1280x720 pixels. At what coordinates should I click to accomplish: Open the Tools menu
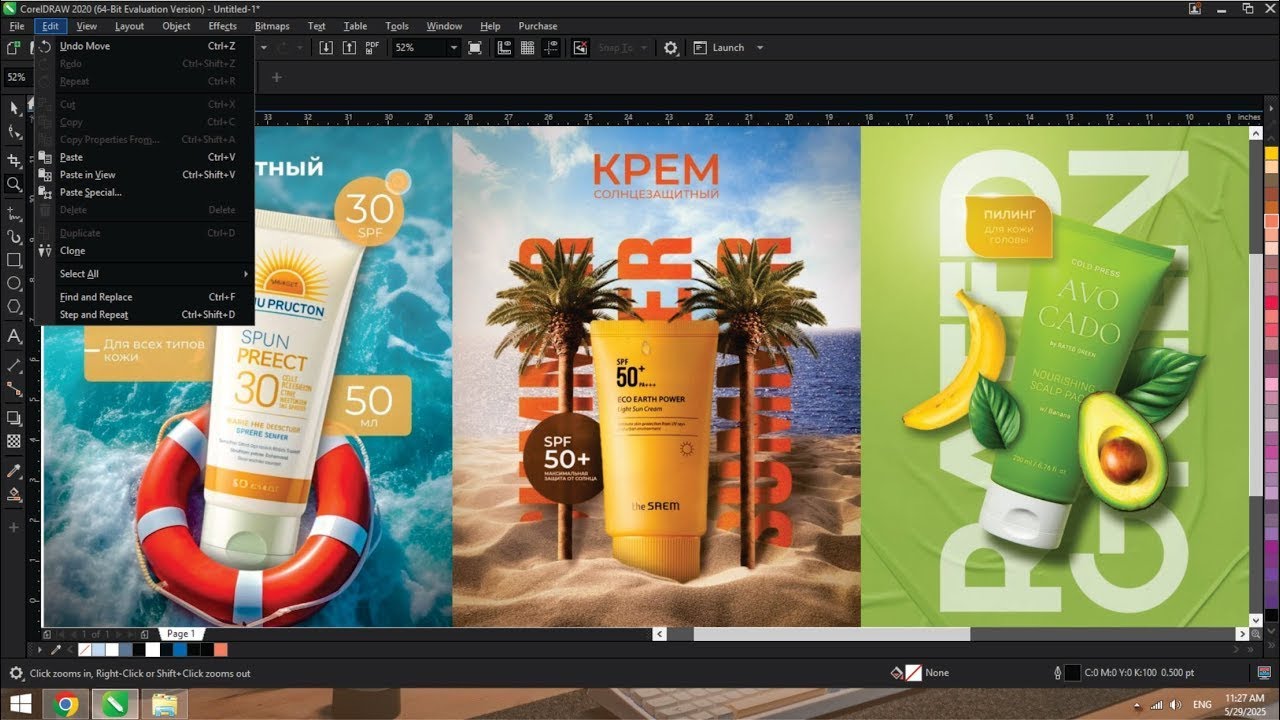coord(397,26)
